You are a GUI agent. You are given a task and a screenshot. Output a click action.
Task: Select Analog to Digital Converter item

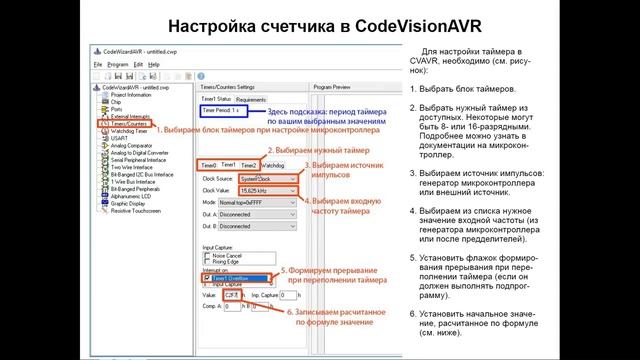[140, 153]
